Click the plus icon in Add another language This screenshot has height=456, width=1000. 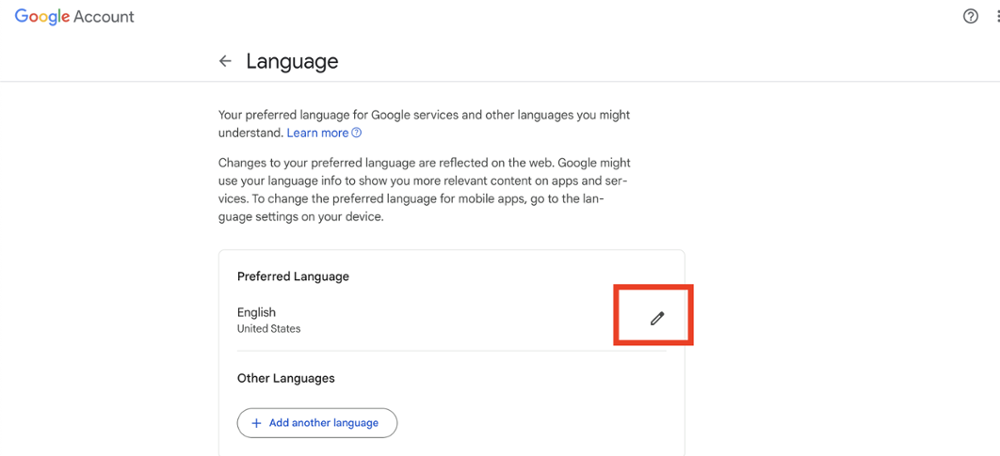pyautogui.click(x=256, y=423)
